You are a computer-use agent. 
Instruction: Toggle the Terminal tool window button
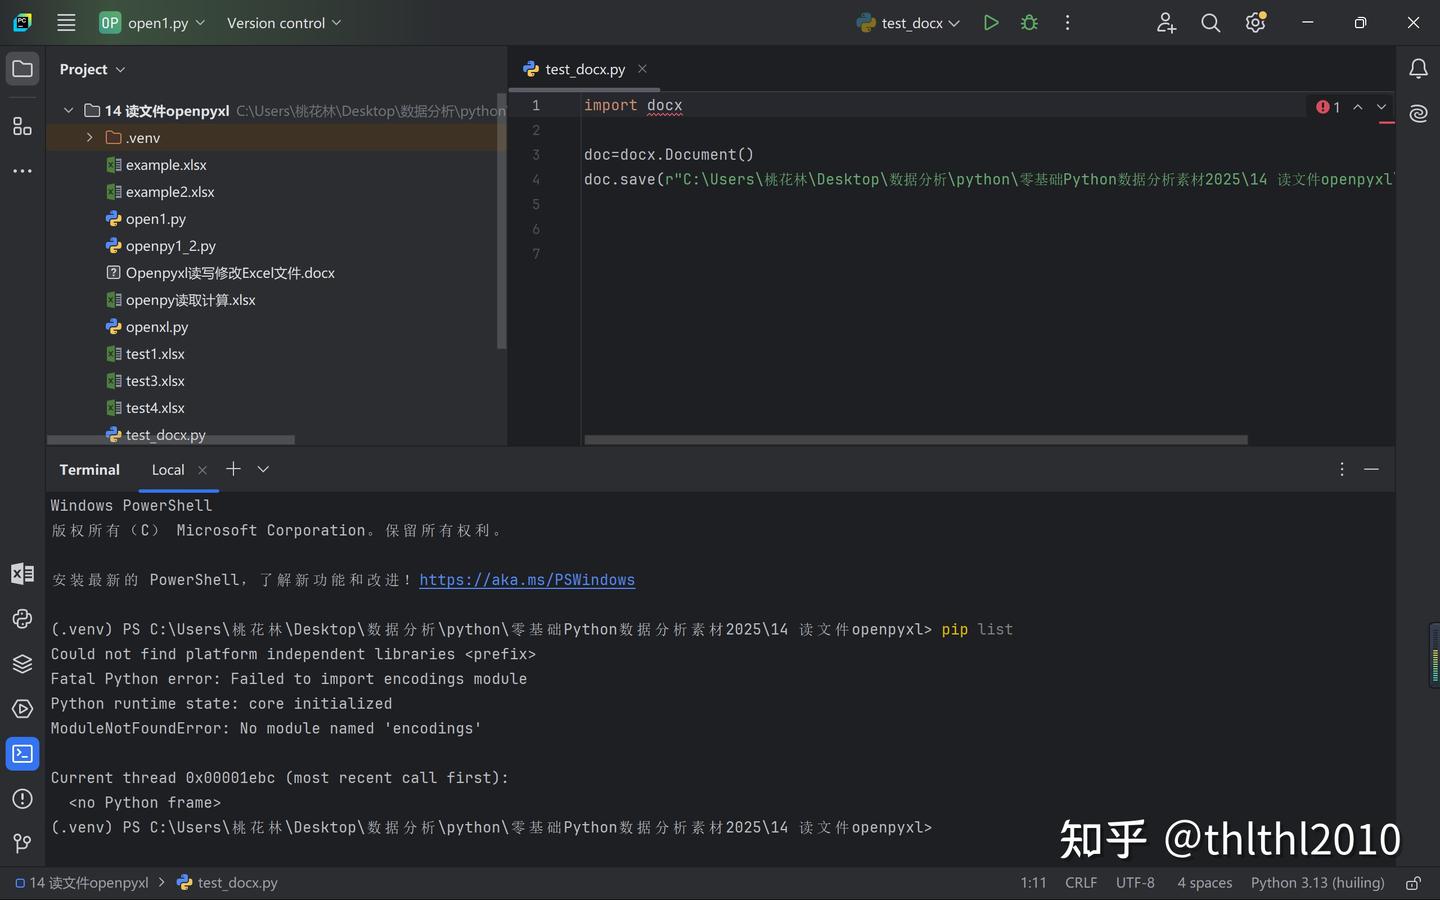coord(22,753)
